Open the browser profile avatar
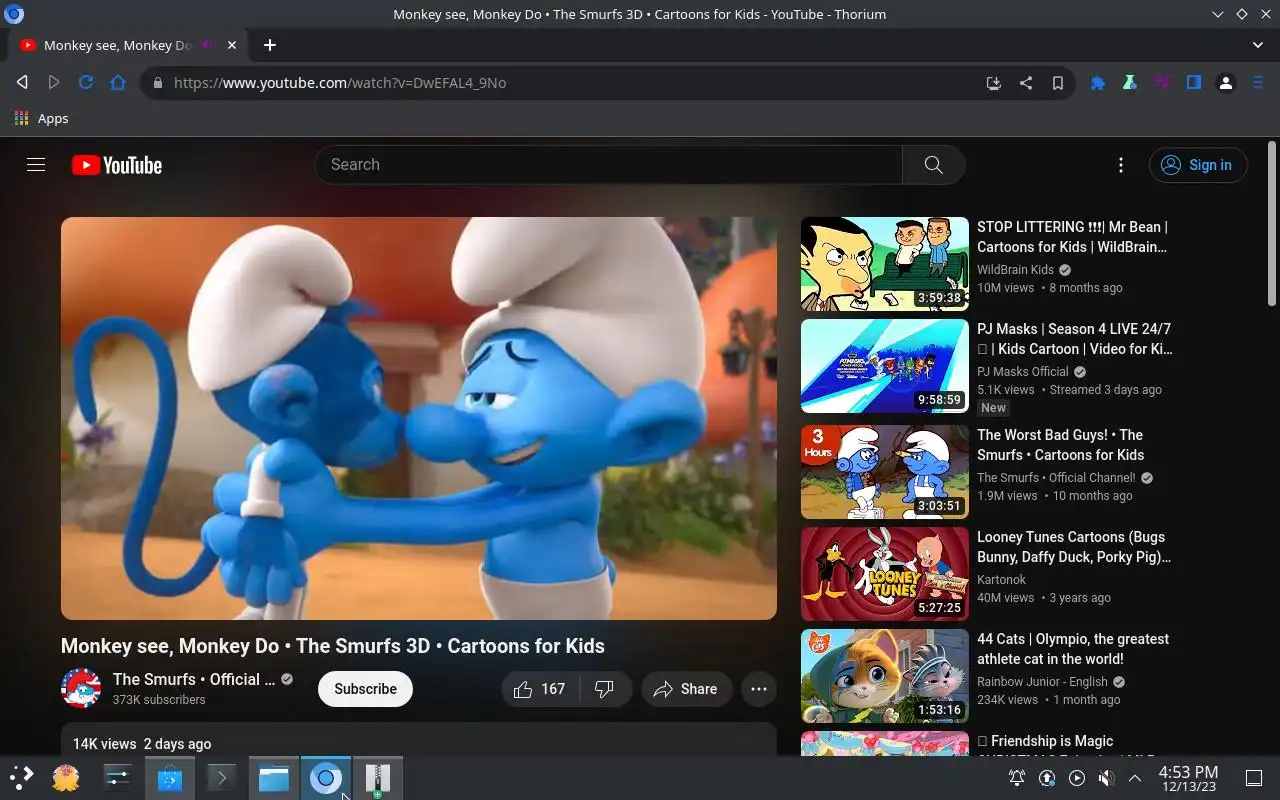This screenshot has height=800, width=1280. click(1225, 83)
